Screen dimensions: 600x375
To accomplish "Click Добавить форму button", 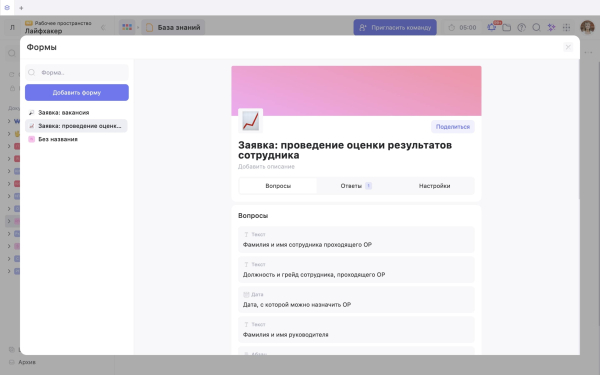I will coord(77,93).
